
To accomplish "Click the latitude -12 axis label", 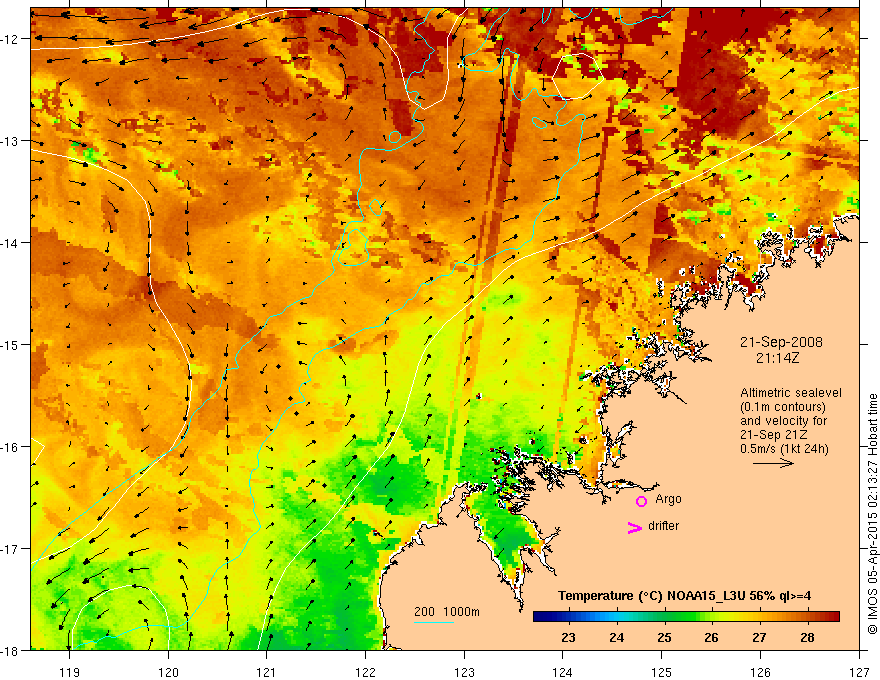I will 10,39.
